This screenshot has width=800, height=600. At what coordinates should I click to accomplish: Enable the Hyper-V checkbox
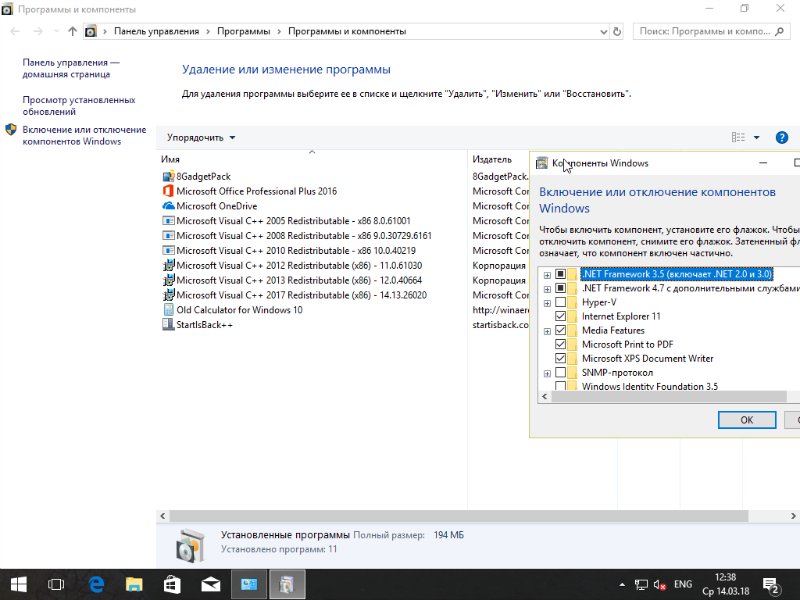[560, 302]
